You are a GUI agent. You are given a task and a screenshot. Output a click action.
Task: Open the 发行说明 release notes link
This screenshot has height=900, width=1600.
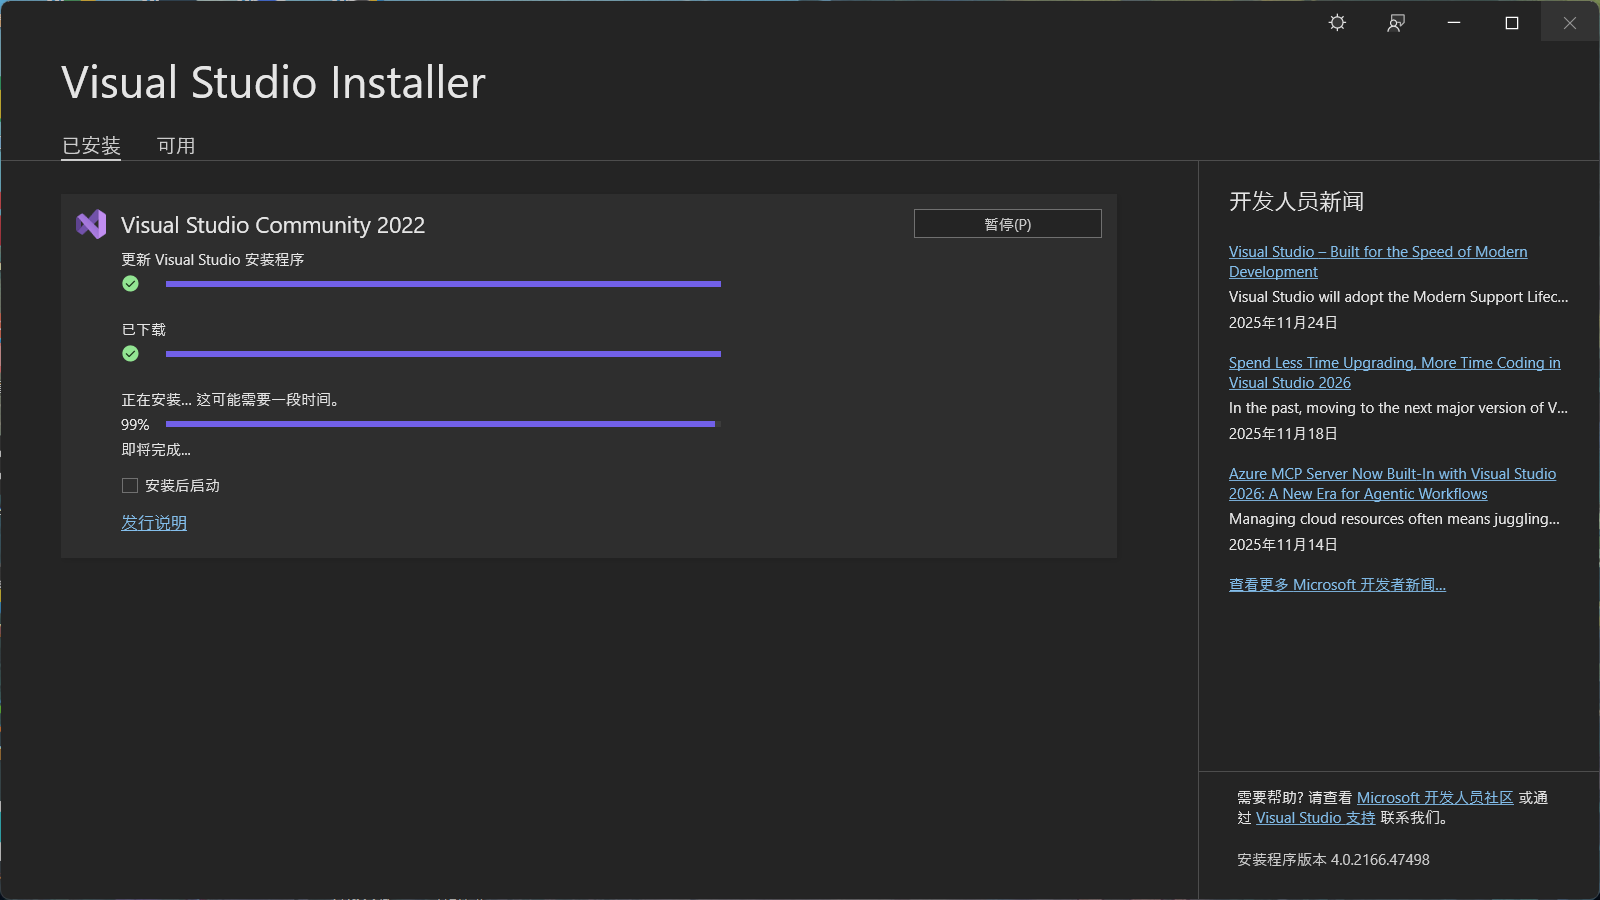point(154,523)
